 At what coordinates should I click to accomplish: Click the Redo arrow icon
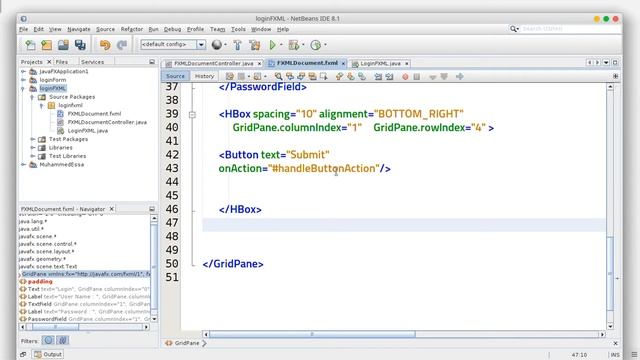pos(122,45)
